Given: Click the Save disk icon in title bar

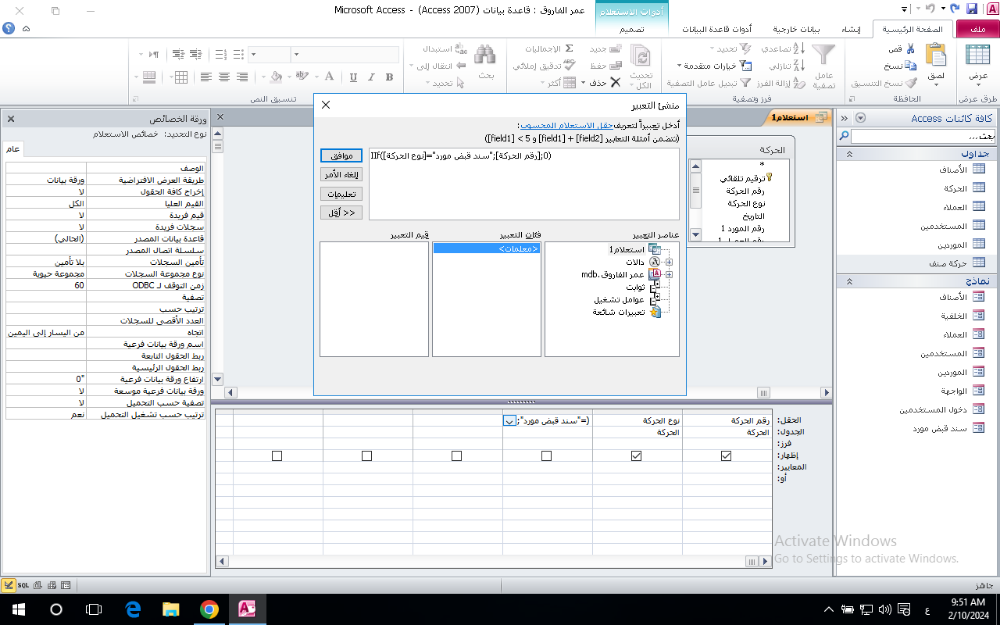Looking at the screenshot, I should pos(971,8).
